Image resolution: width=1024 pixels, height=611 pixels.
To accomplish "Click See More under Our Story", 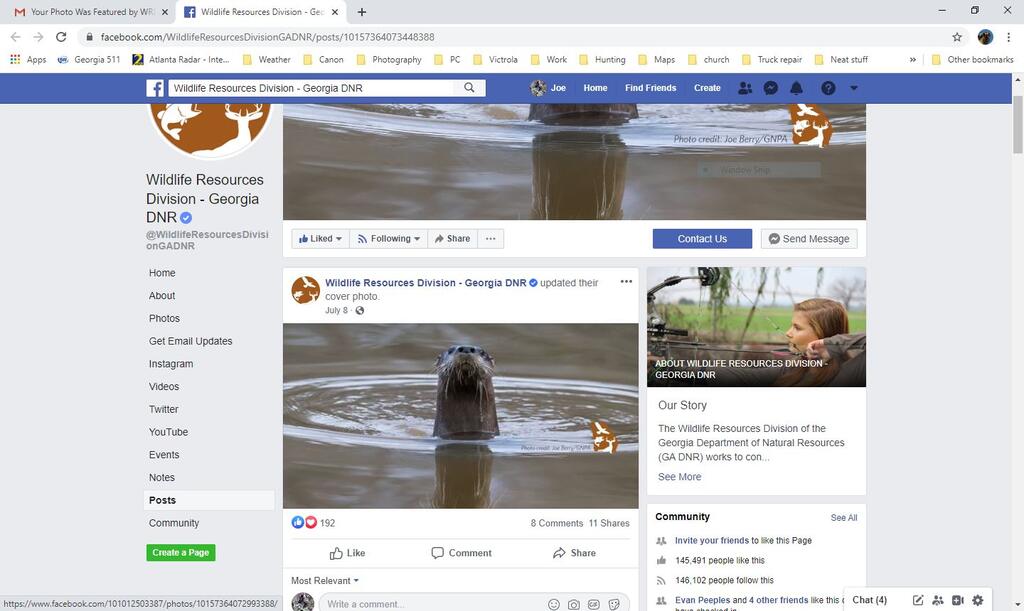I will click(679, 477).
